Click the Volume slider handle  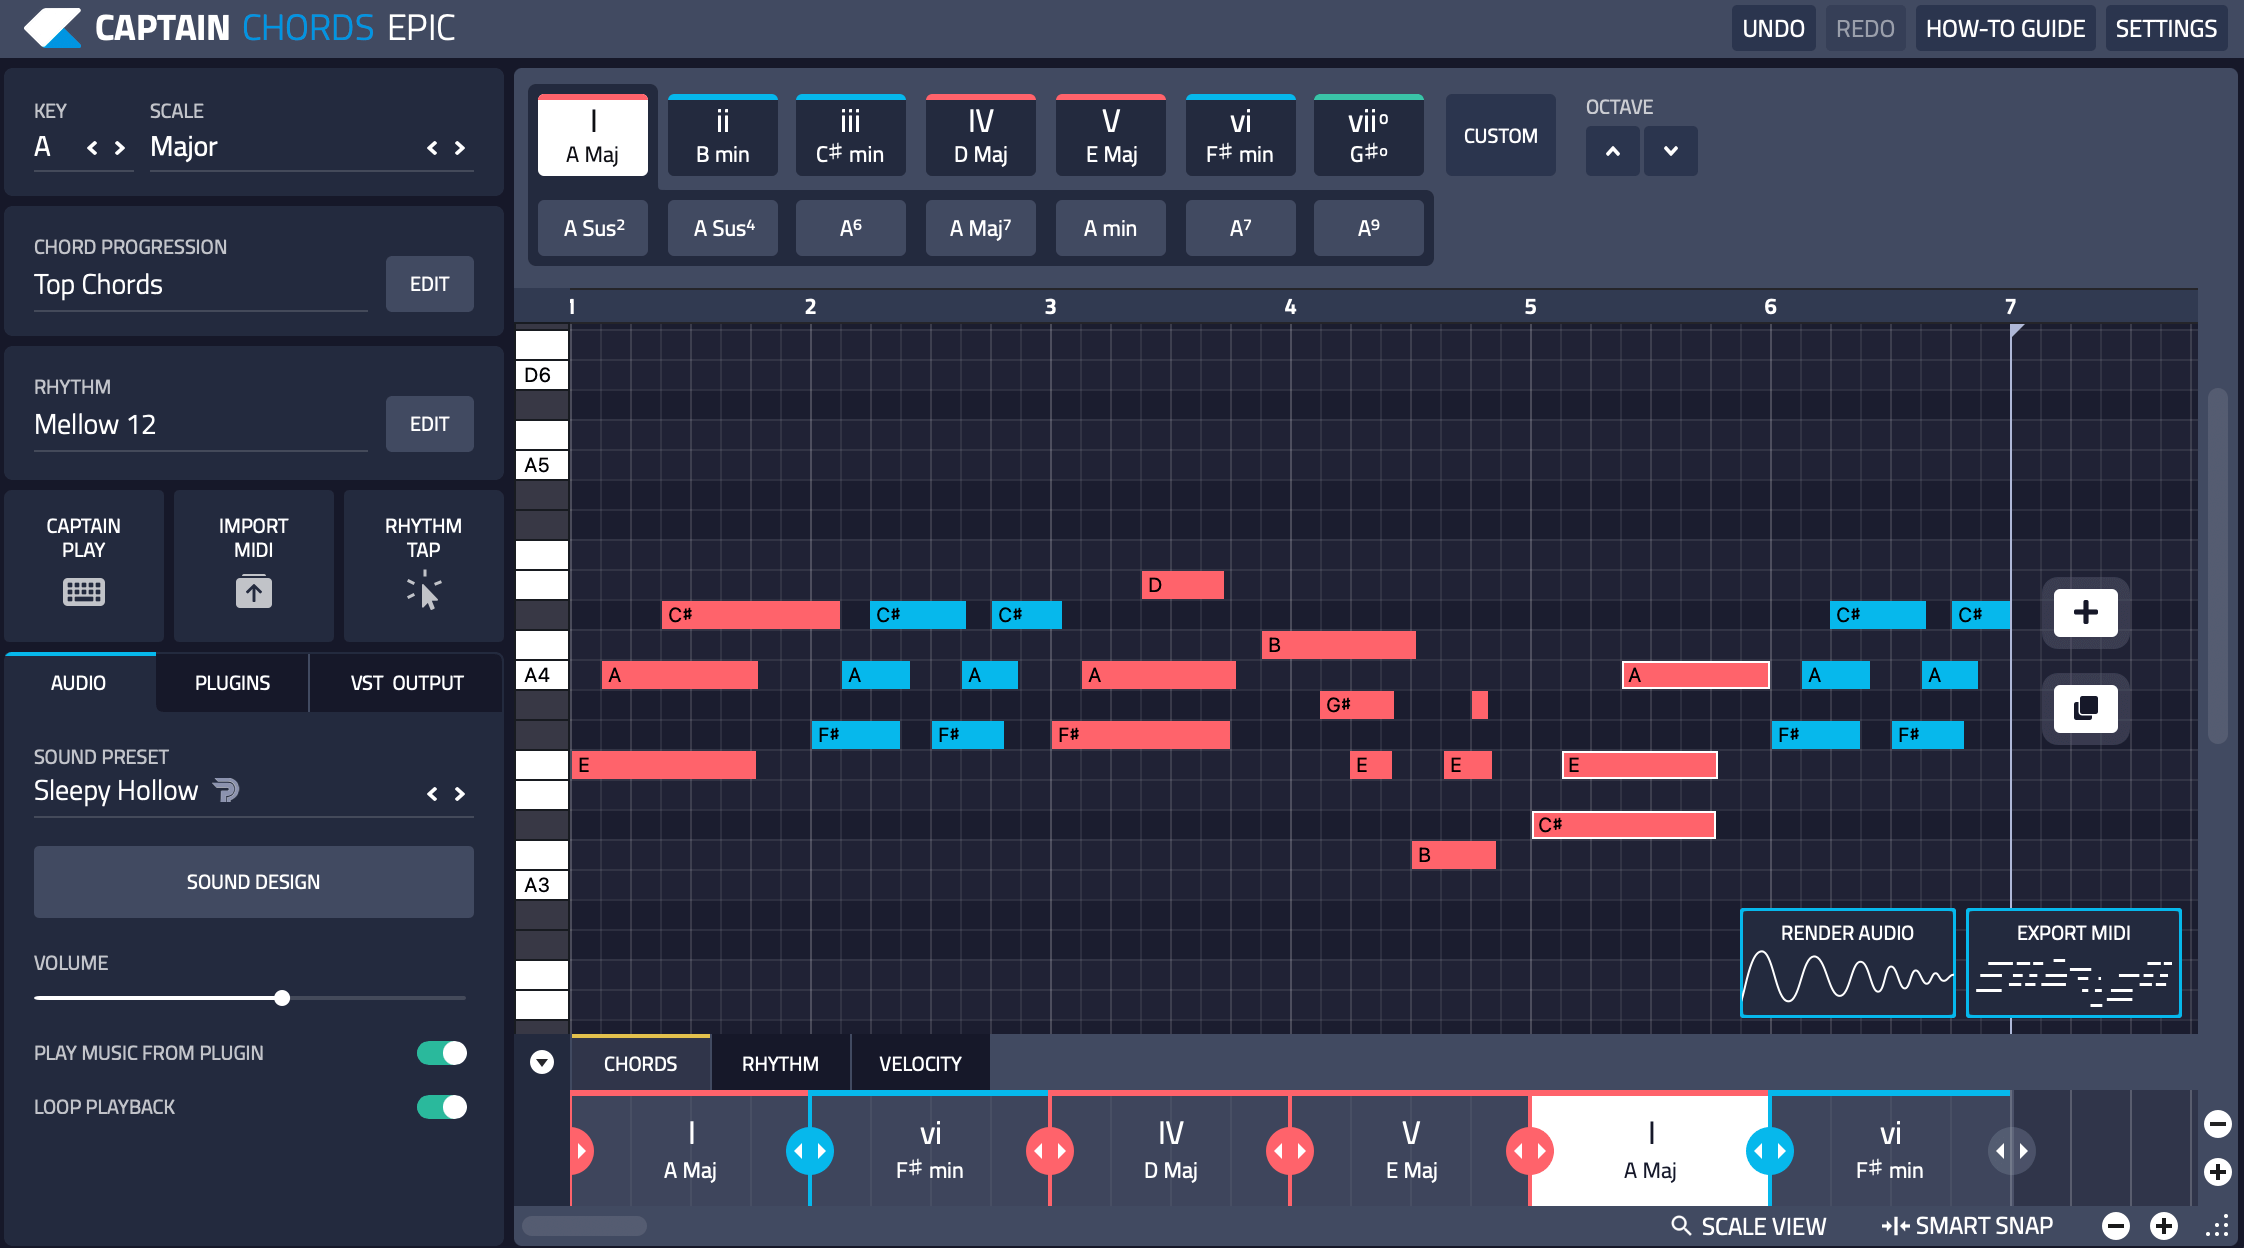coord(282,998)
